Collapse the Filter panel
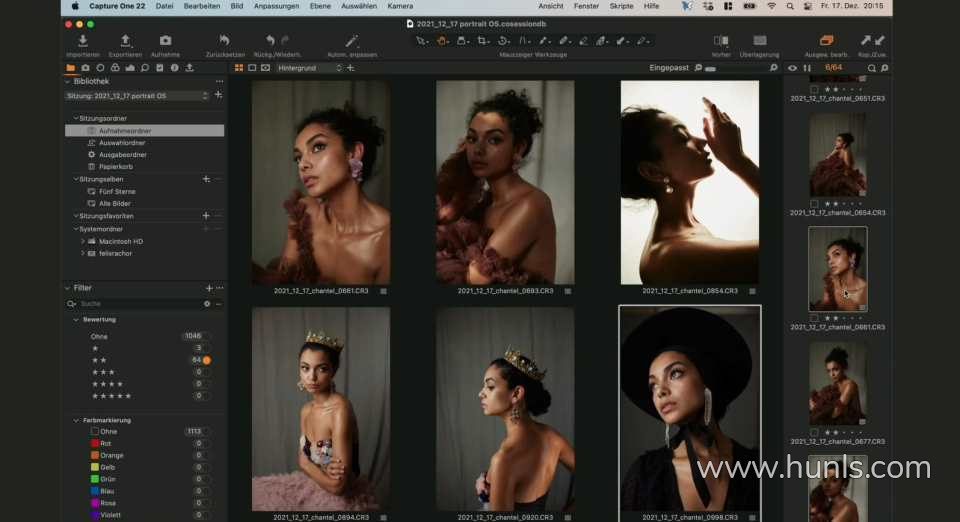Viewport: 960px width, 522px height. (x=67, y=288)
